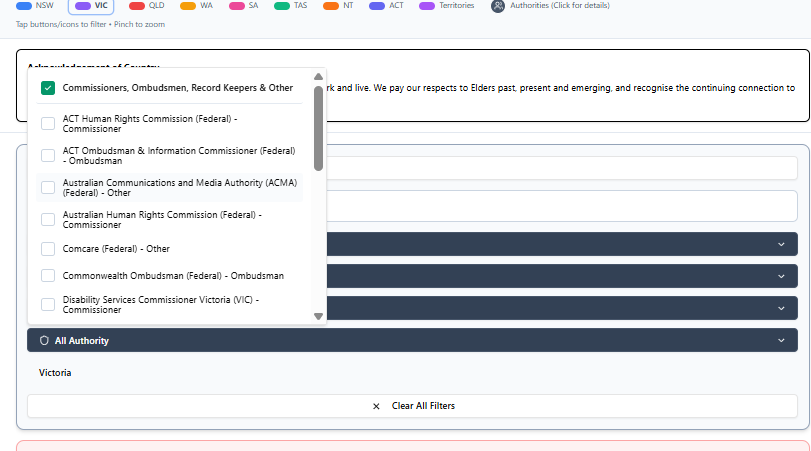This screenshot has height=451, width=811.
Task: Select Australian Communications and Media Authority checkbox
Action: pyautogui.click(x=48, y=188)
